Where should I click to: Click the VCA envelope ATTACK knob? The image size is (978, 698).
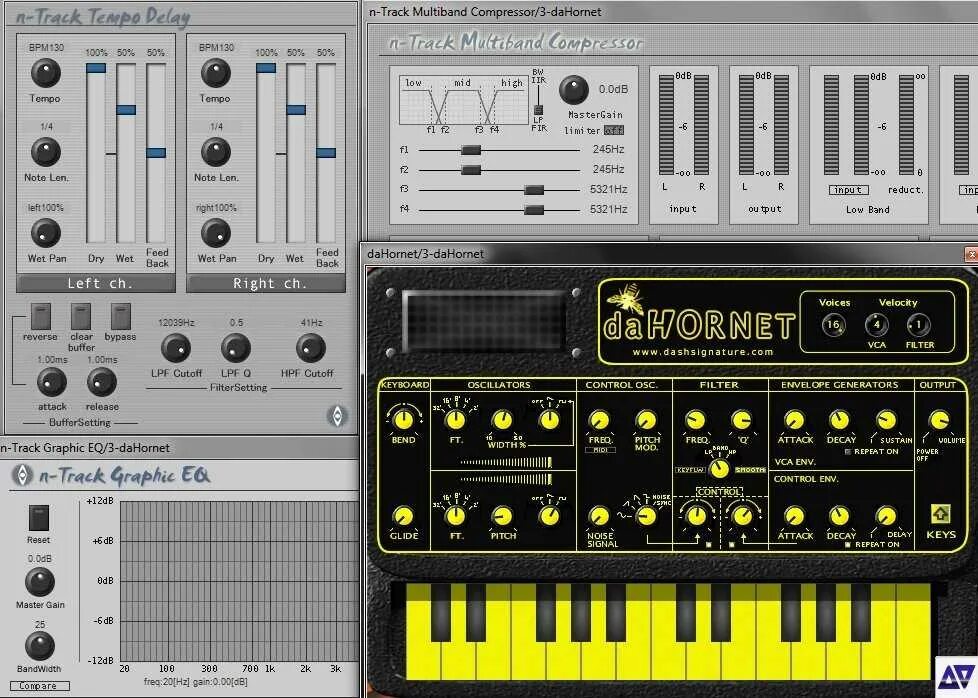coord(794,420)
